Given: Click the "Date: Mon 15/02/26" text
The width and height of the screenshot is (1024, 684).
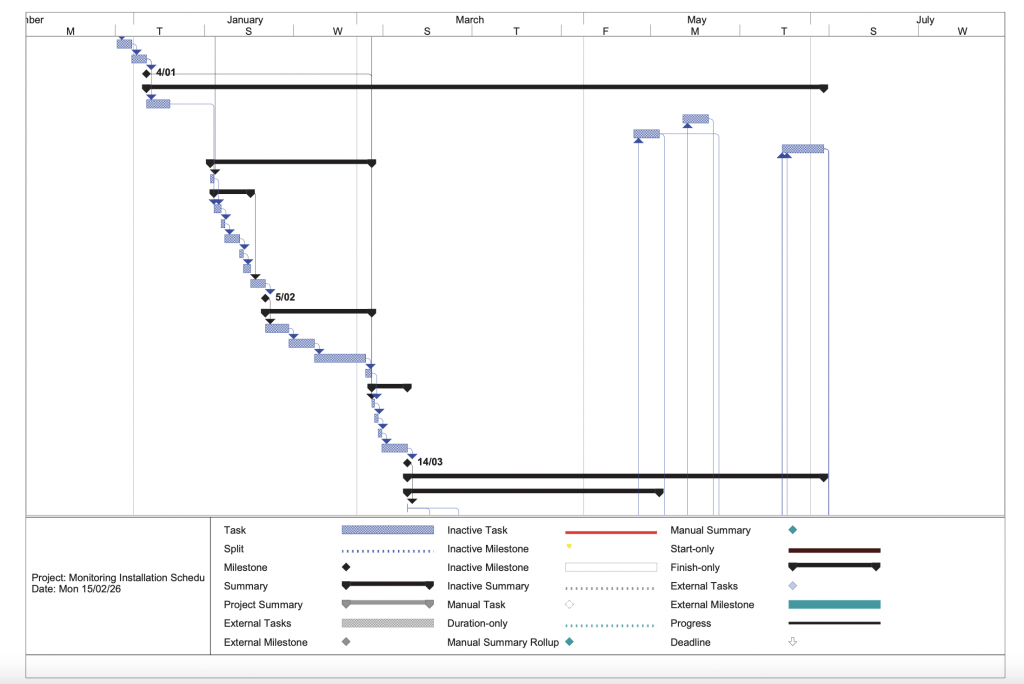Looking at the screenshot, I should click(x=76, y=589).
